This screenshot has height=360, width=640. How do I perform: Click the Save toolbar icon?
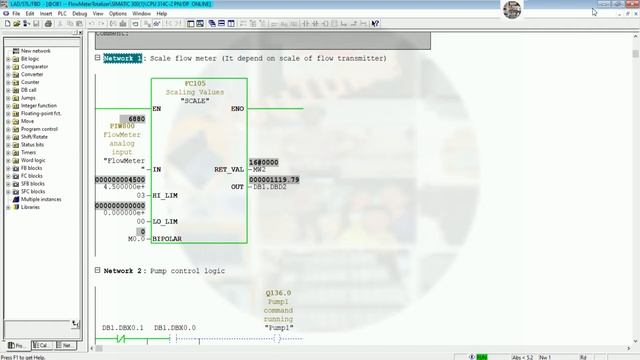[36, 24]
